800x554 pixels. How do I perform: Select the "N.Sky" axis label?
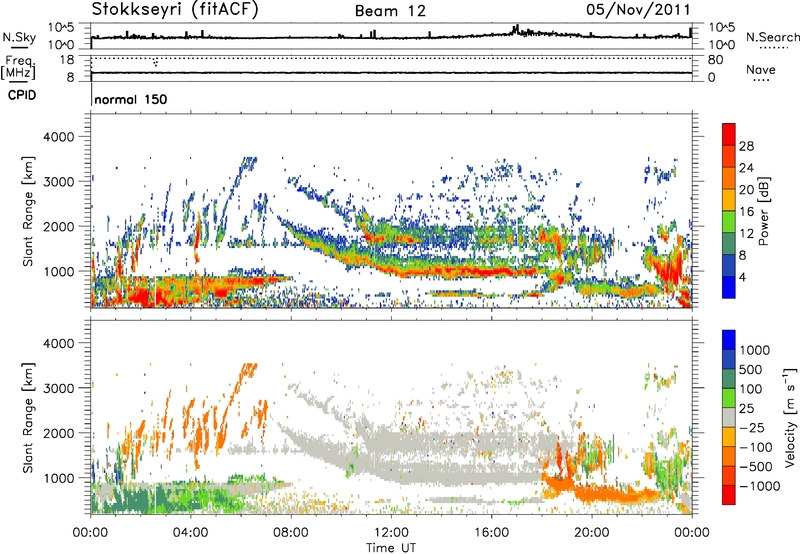click(x=19, y=37)
